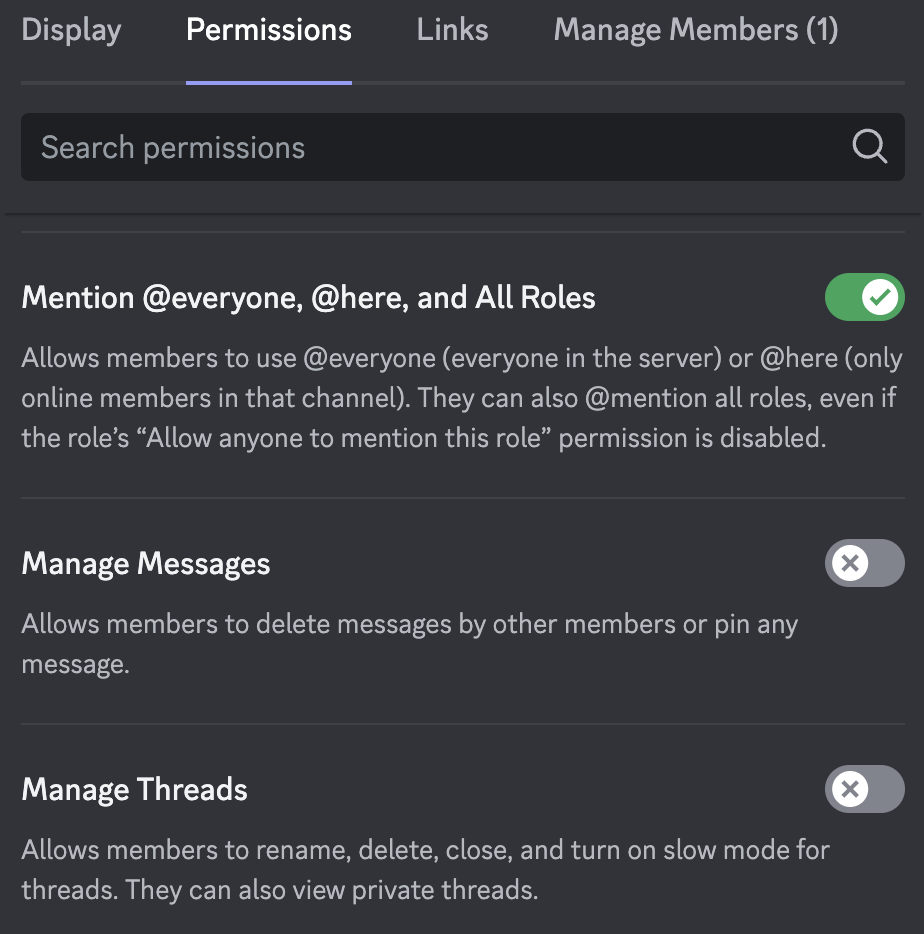This screenshot has width=924, height=934.
Task: Open the Links tab
Action: pos(452,30)
